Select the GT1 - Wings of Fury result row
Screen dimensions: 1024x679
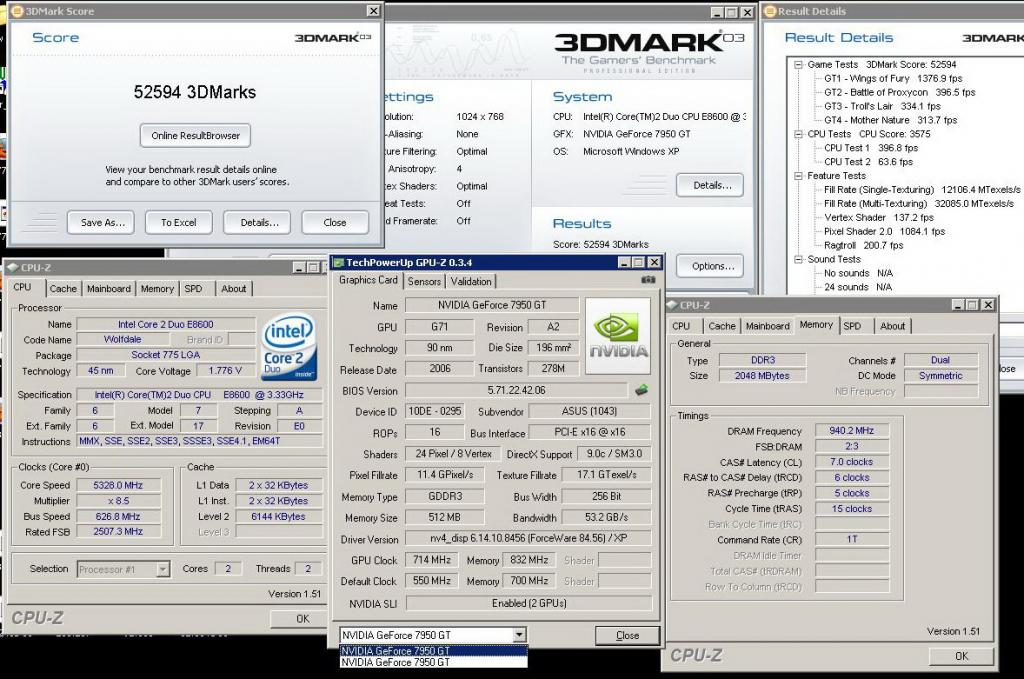[x=893, y=78]
